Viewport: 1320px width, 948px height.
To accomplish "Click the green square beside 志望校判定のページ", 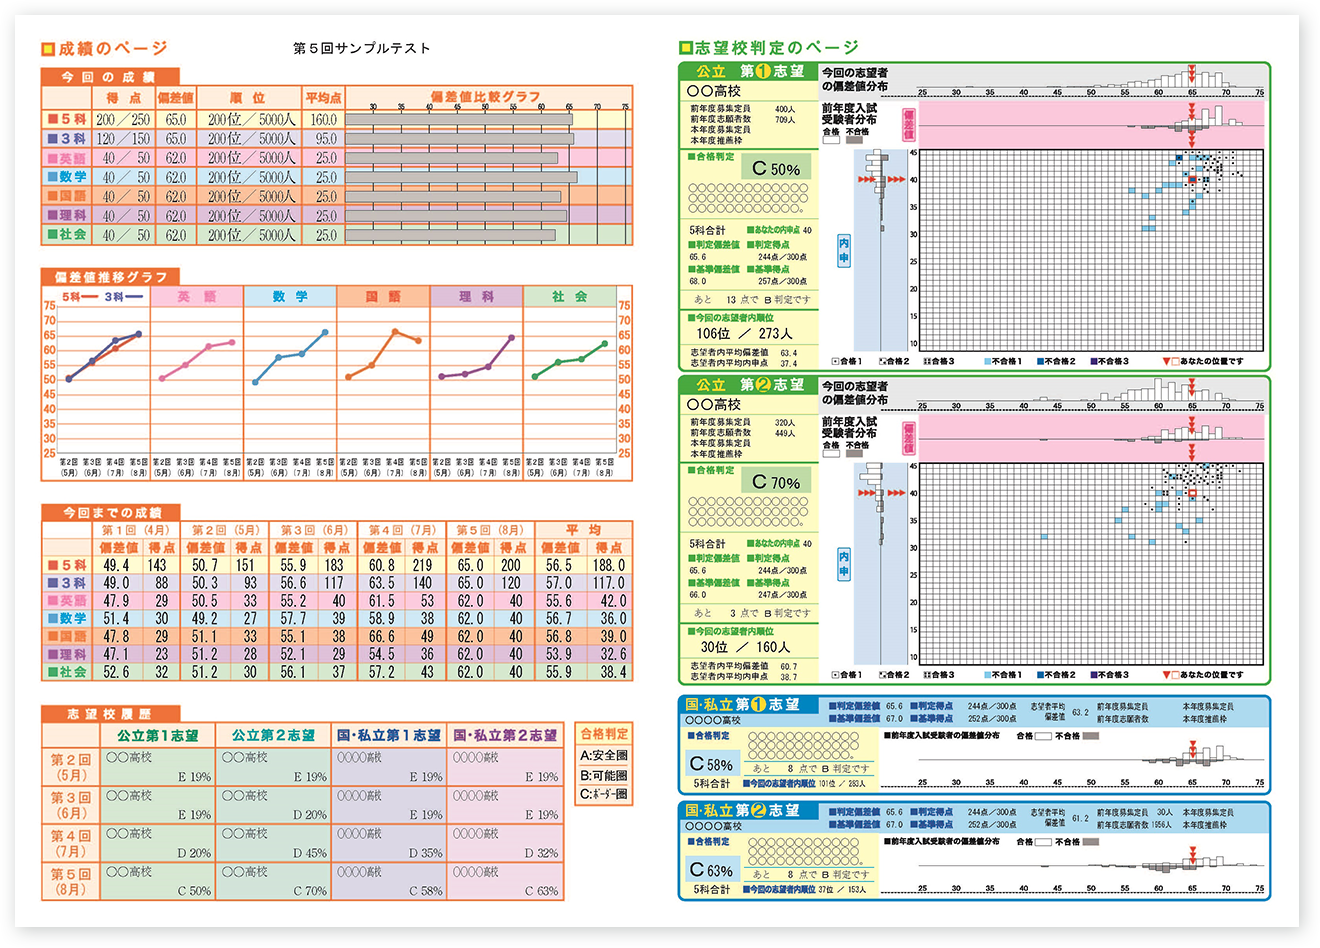I will (685, 47).
